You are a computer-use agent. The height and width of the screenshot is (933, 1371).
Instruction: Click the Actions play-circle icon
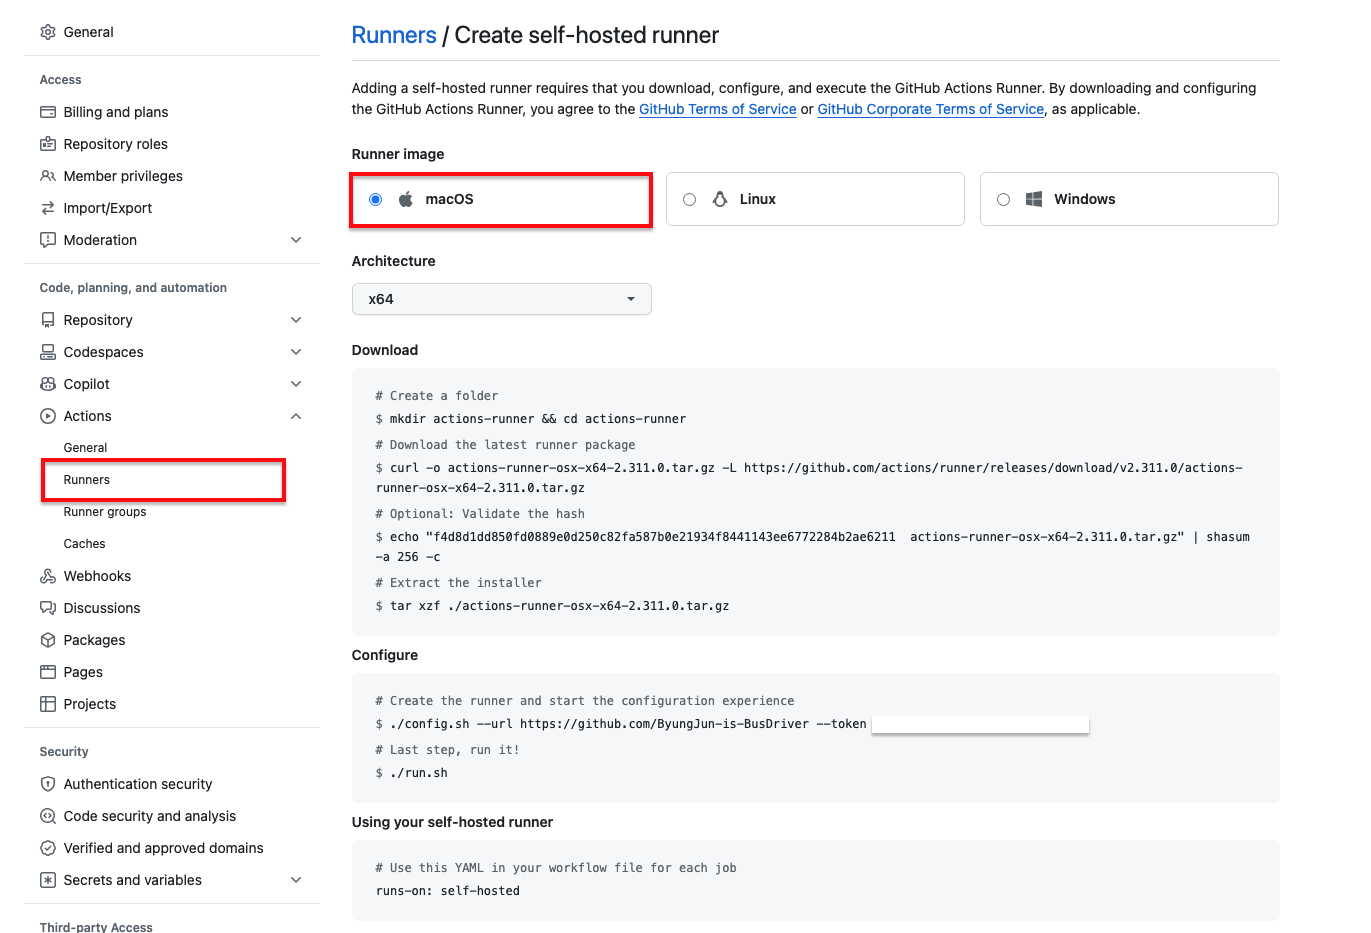[48, 416]
